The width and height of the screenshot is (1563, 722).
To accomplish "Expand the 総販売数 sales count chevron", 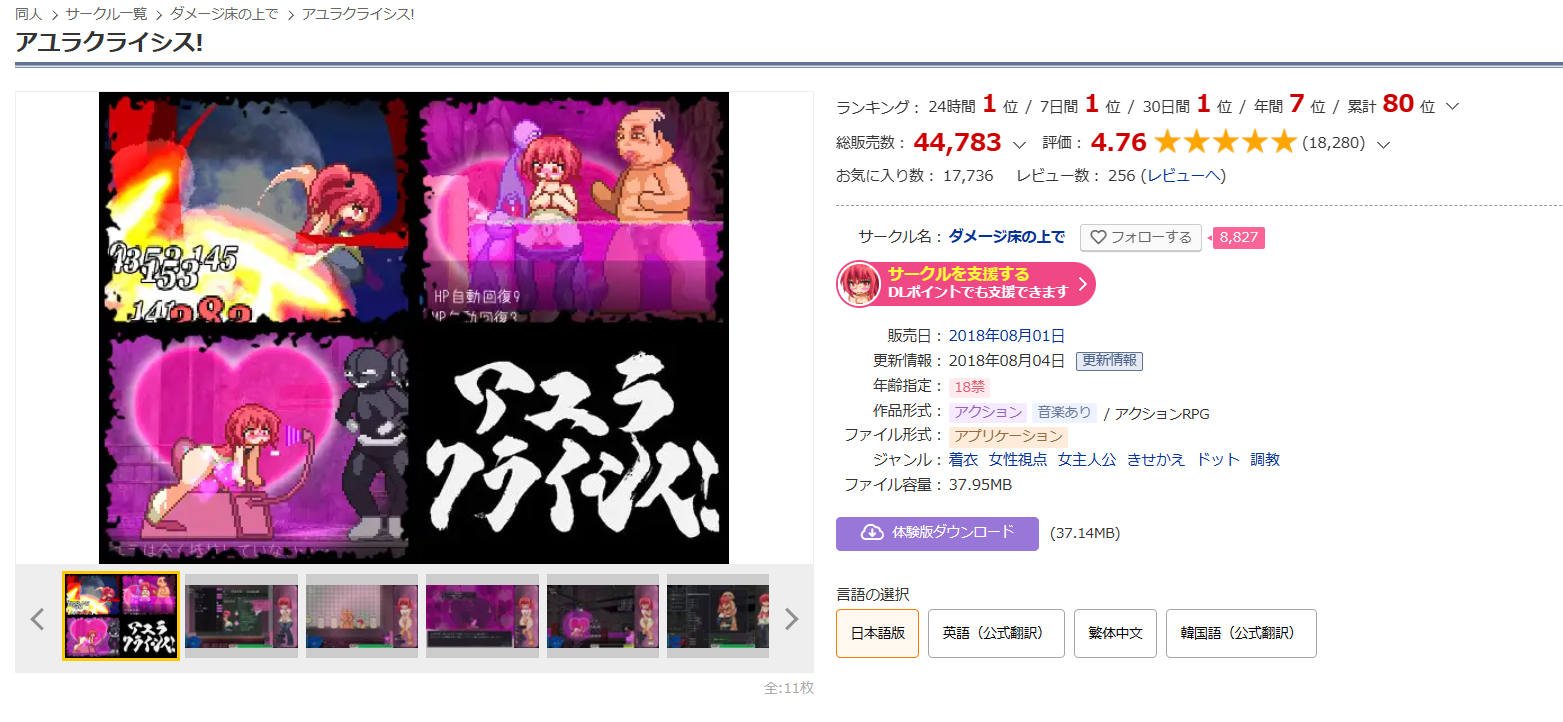I will [1019, 144].
